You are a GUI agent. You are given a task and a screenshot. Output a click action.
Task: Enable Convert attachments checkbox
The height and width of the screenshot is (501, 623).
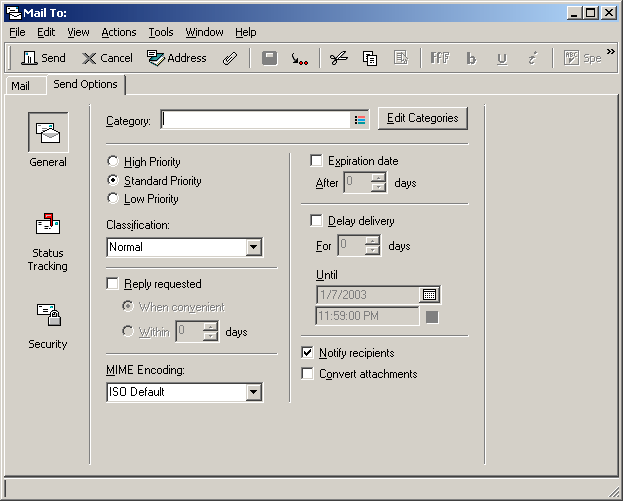308,373
